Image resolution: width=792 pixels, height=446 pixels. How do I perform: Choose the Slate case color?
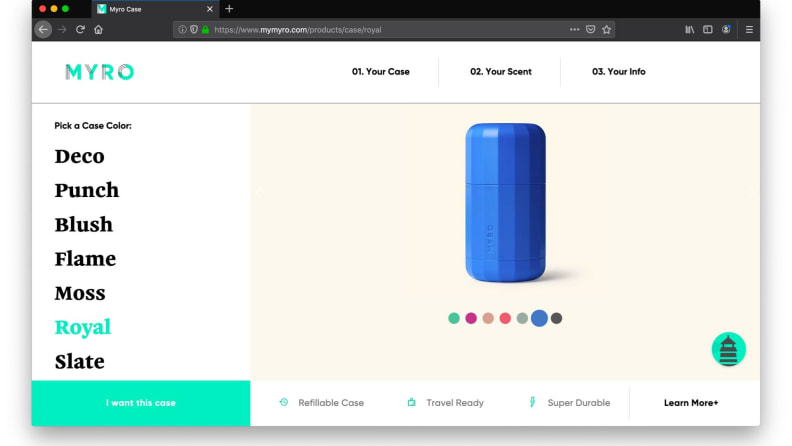pos(80,362)
